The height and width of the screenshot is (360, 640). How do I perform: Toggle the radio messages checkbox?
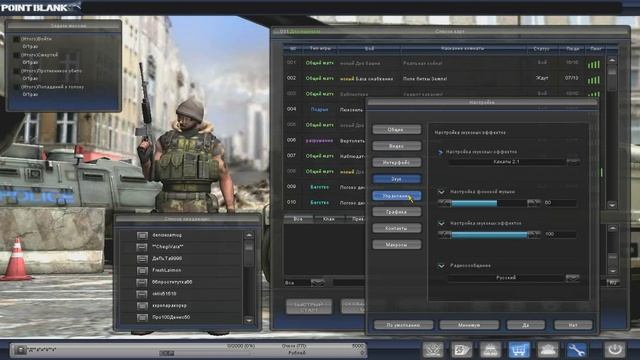pos(441,265)
